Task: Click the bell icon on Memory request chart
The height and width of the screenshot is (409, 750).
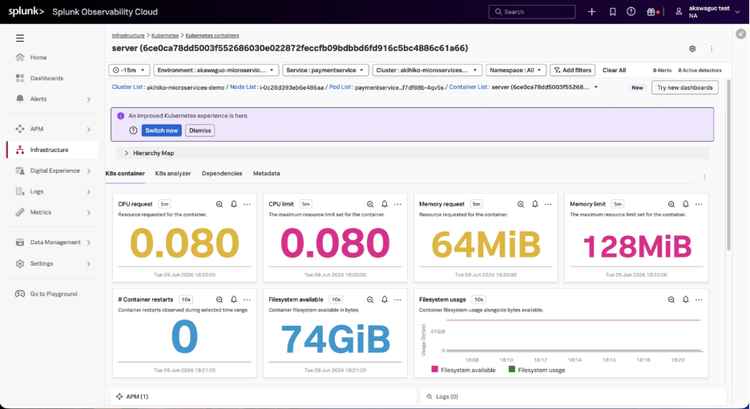Action: [x=535, y=204]
